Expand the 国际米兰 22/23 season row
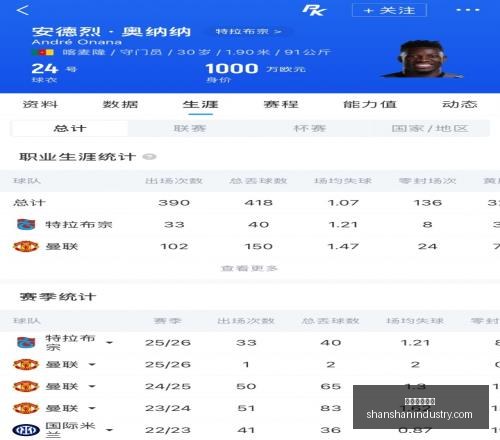Screen dimensions: 500x440 (x=109, y=430)
